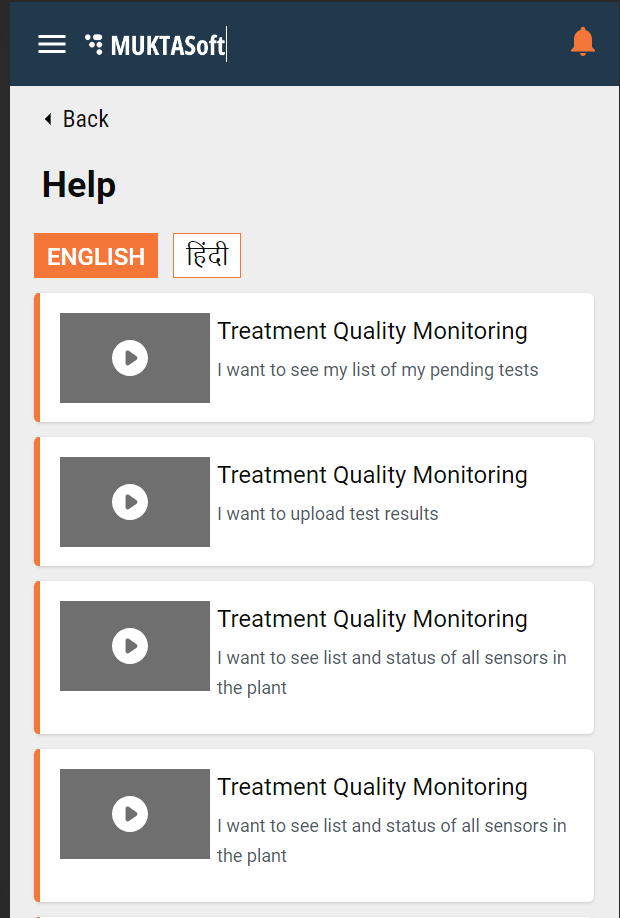Select Treatment Quality Monitoring title above upload test results
This screenshot has width=620, height=918.
(x=372, y=475)
